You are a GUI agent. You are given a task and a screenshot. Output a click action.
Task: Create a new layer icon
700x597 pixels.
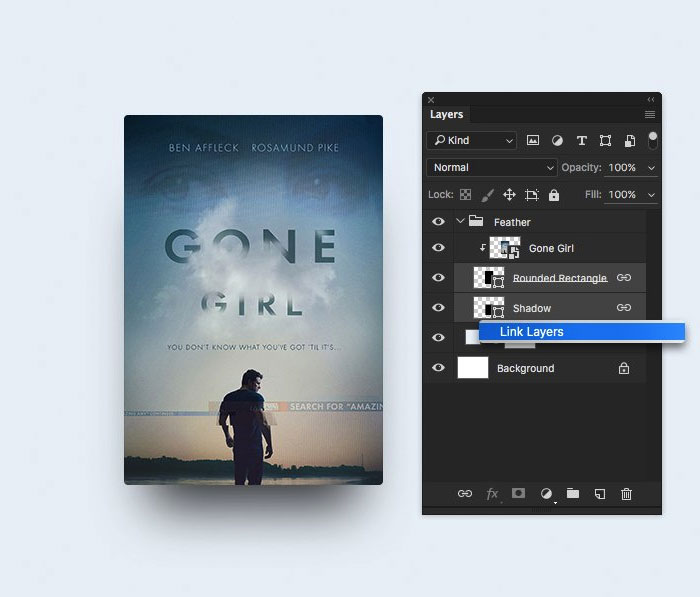click(600, 493)
